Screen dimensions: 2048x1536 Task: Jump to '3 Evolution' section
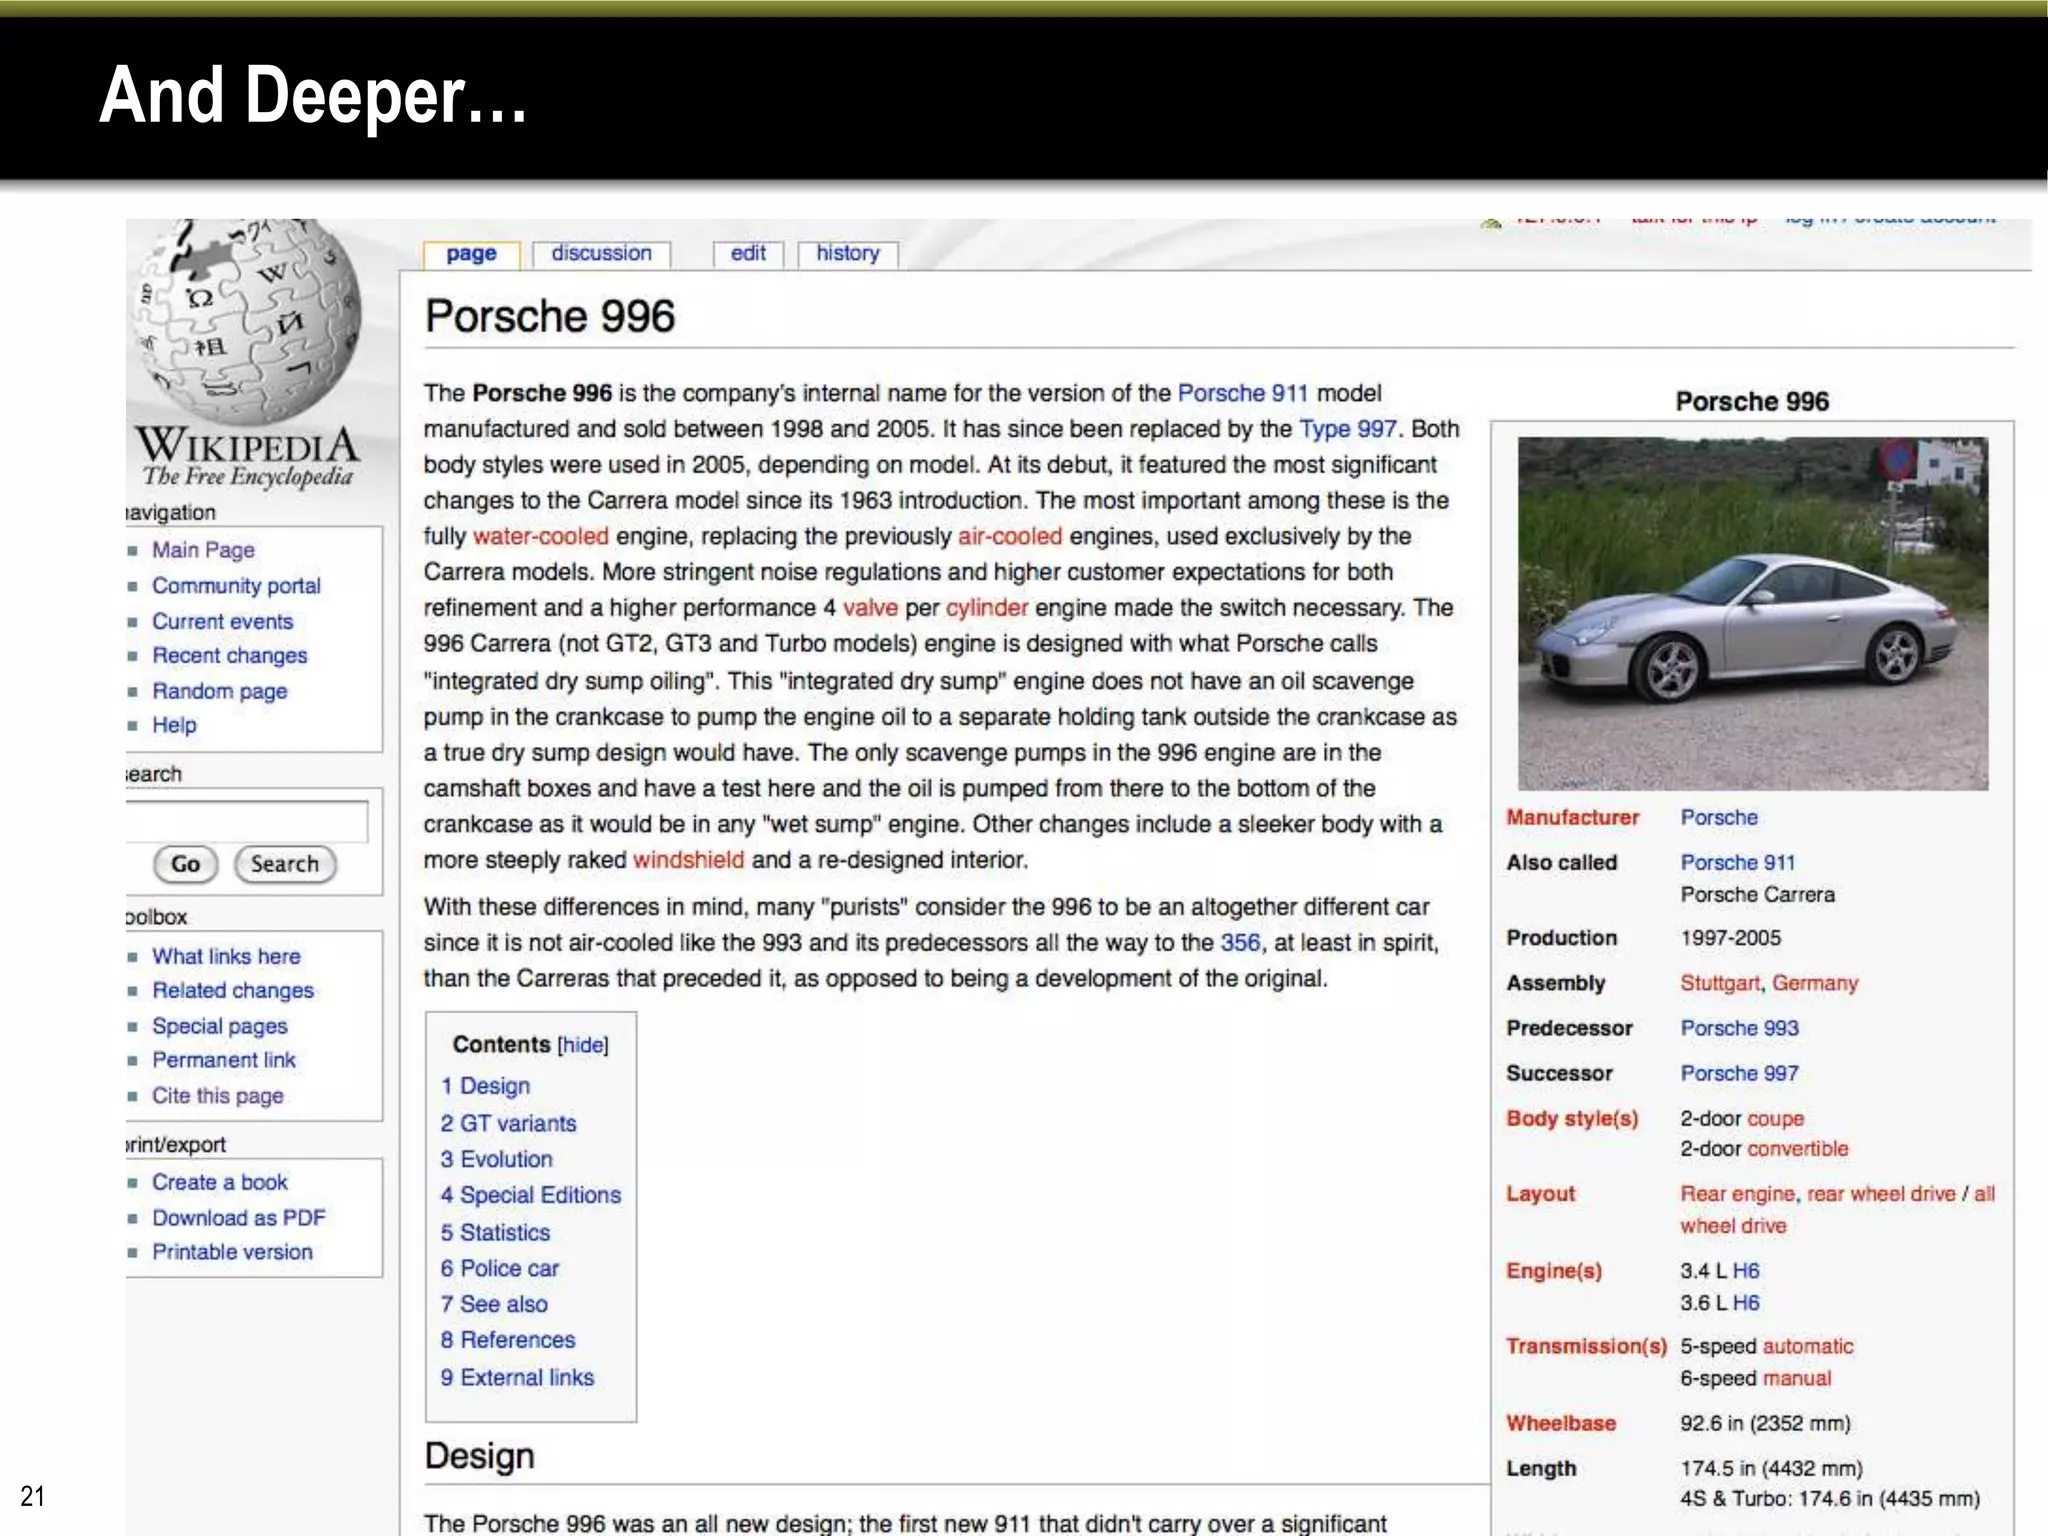(x=497, y=1159)
